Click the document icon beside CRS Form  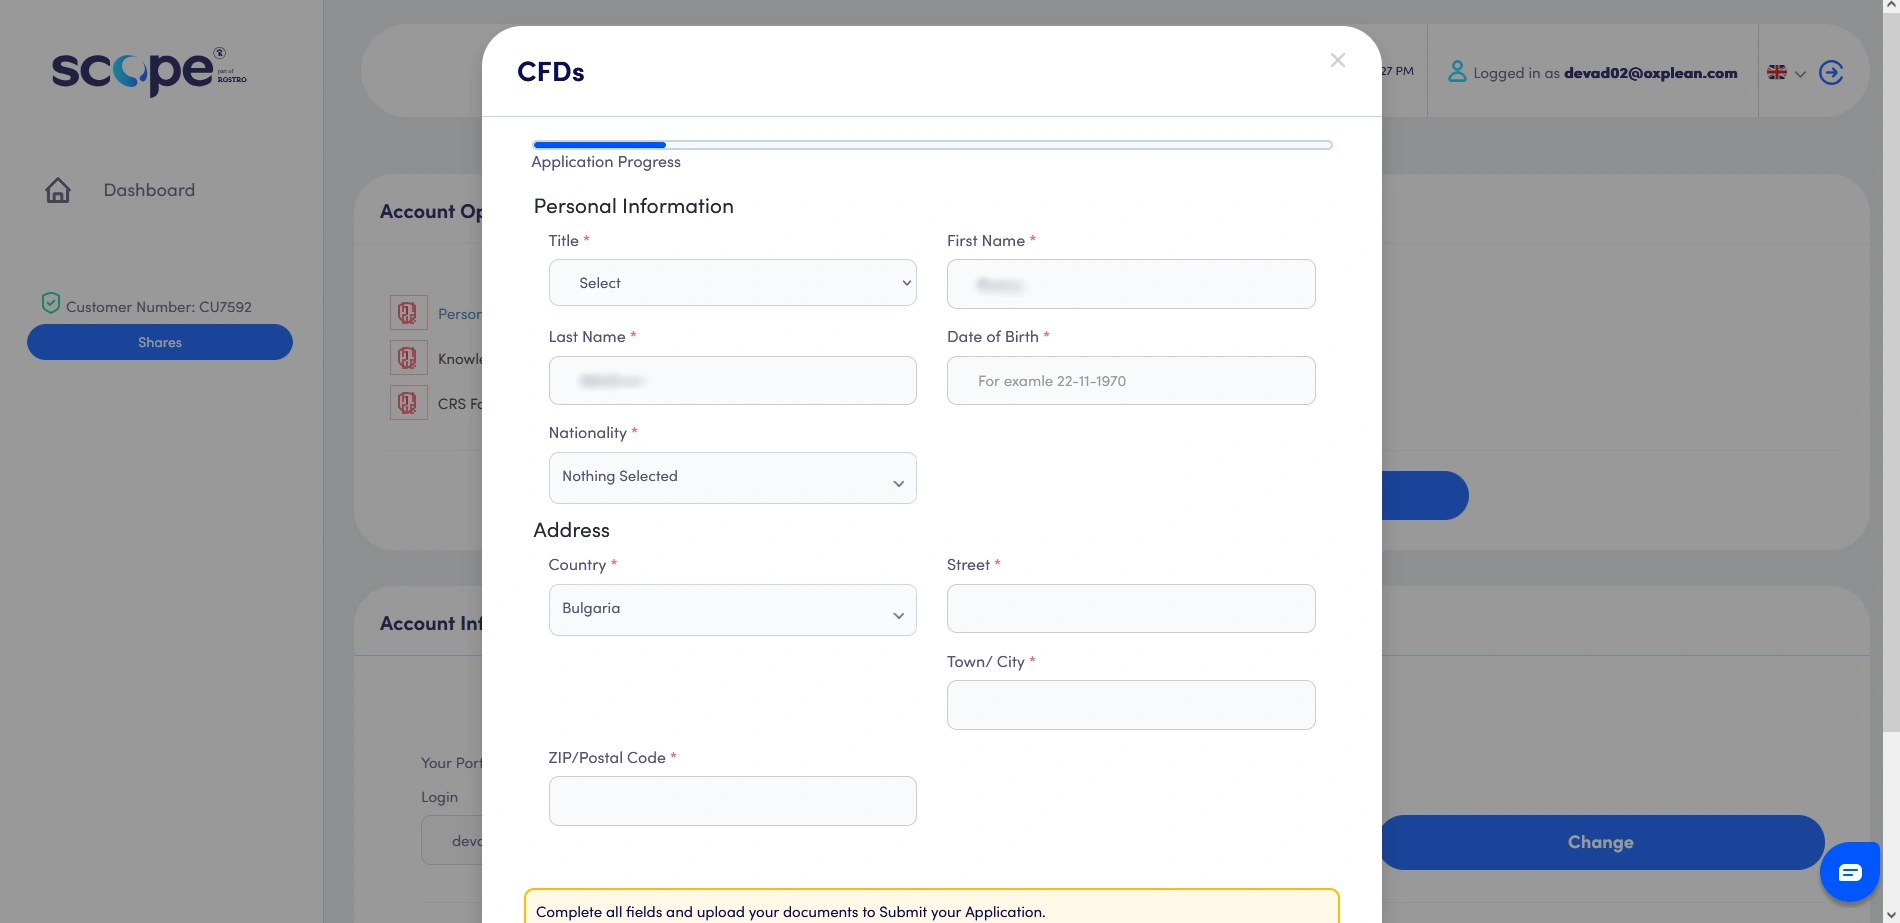[x=407, y=402]
